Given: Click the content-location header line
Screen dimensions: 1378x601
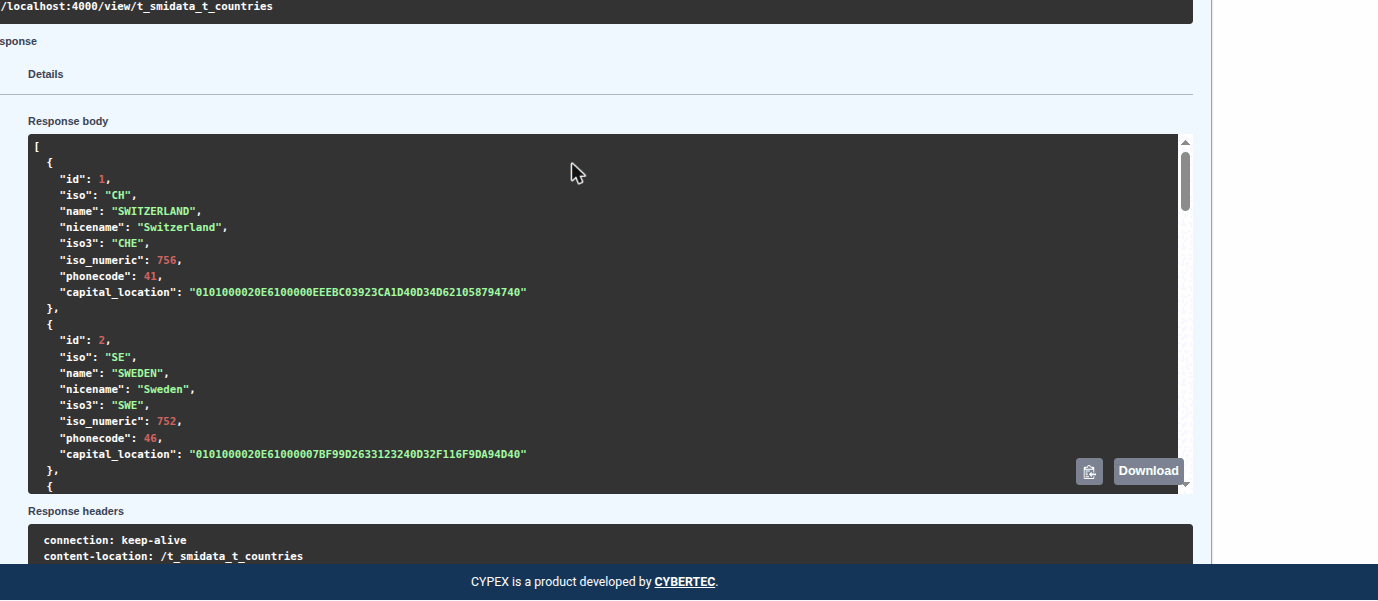Looking at the screenshot, I should (173, 556).
